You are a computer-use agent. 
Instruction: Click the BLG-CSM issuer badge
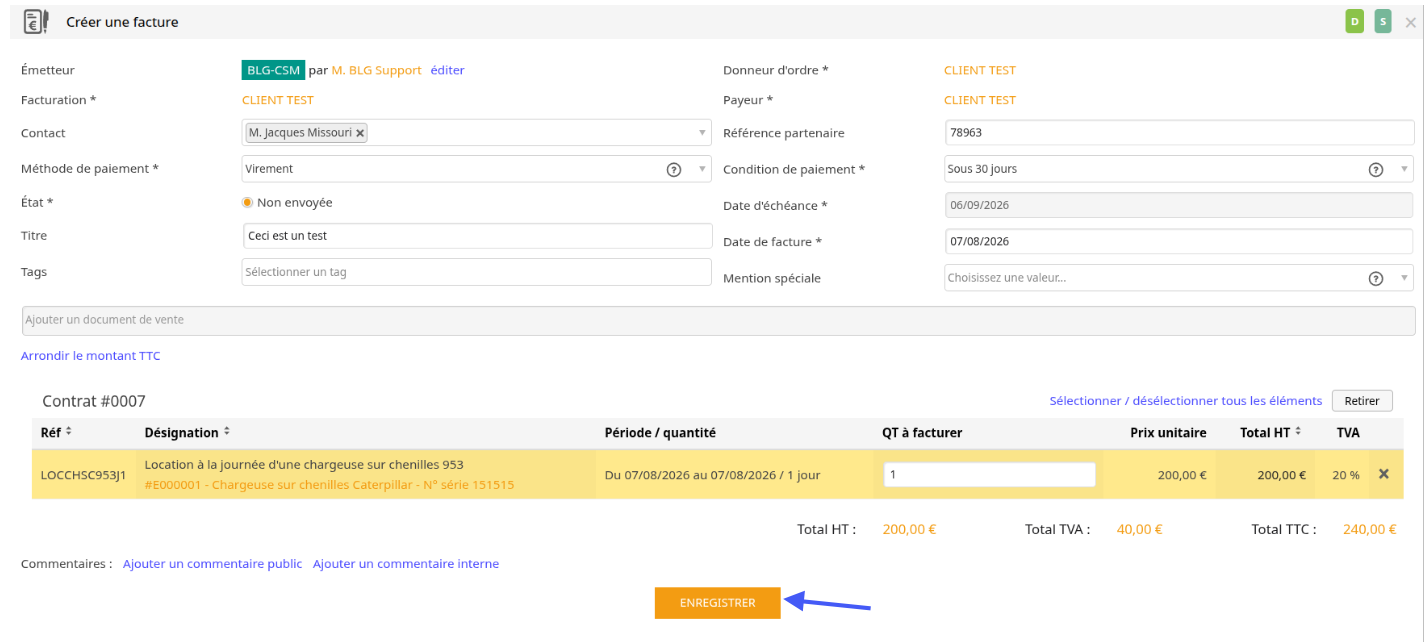273,70
